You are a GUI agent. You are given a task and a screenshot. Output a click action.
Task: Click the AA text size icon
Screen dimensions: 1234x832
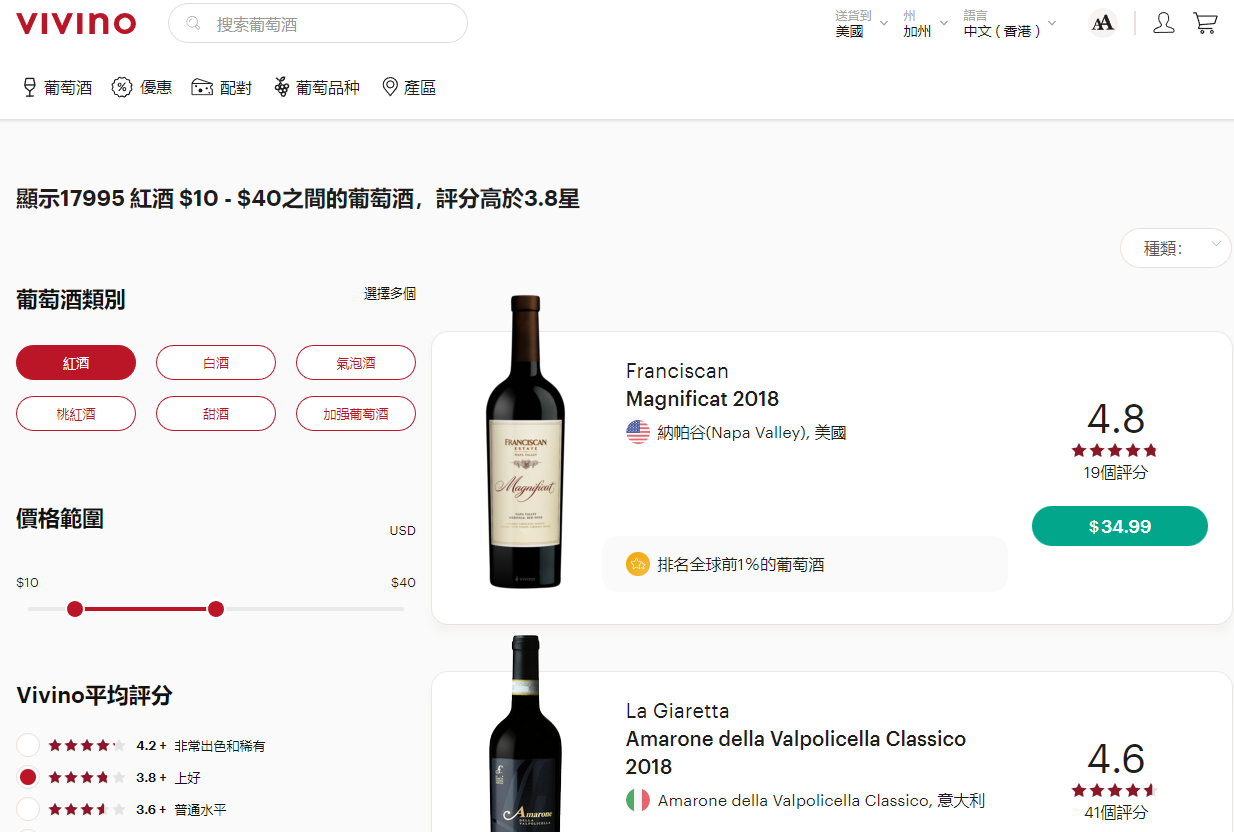(x=1103, y=23)
